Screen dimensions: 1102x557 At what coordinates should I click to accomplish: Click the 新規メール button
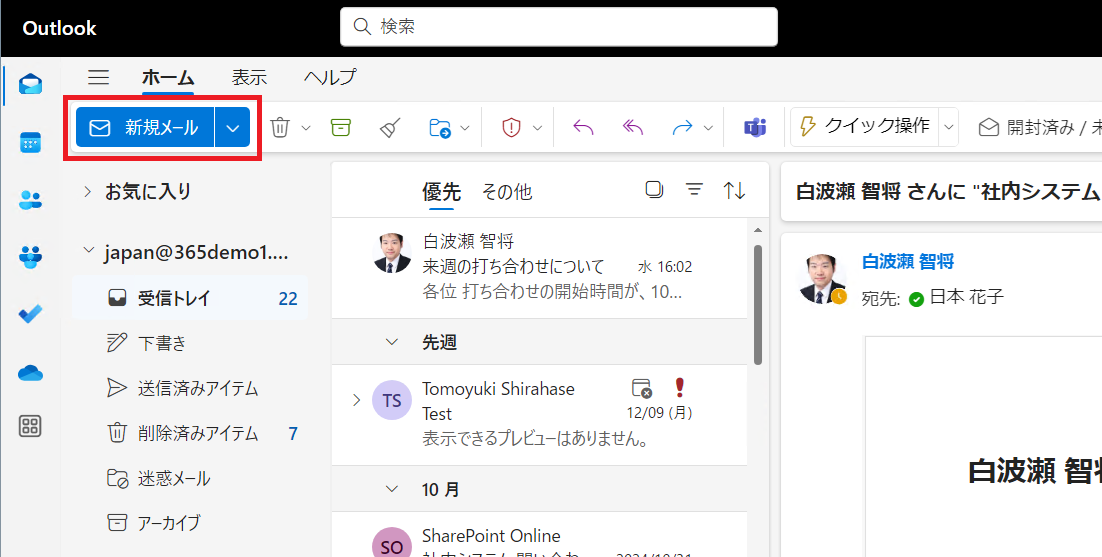[145, 127]
